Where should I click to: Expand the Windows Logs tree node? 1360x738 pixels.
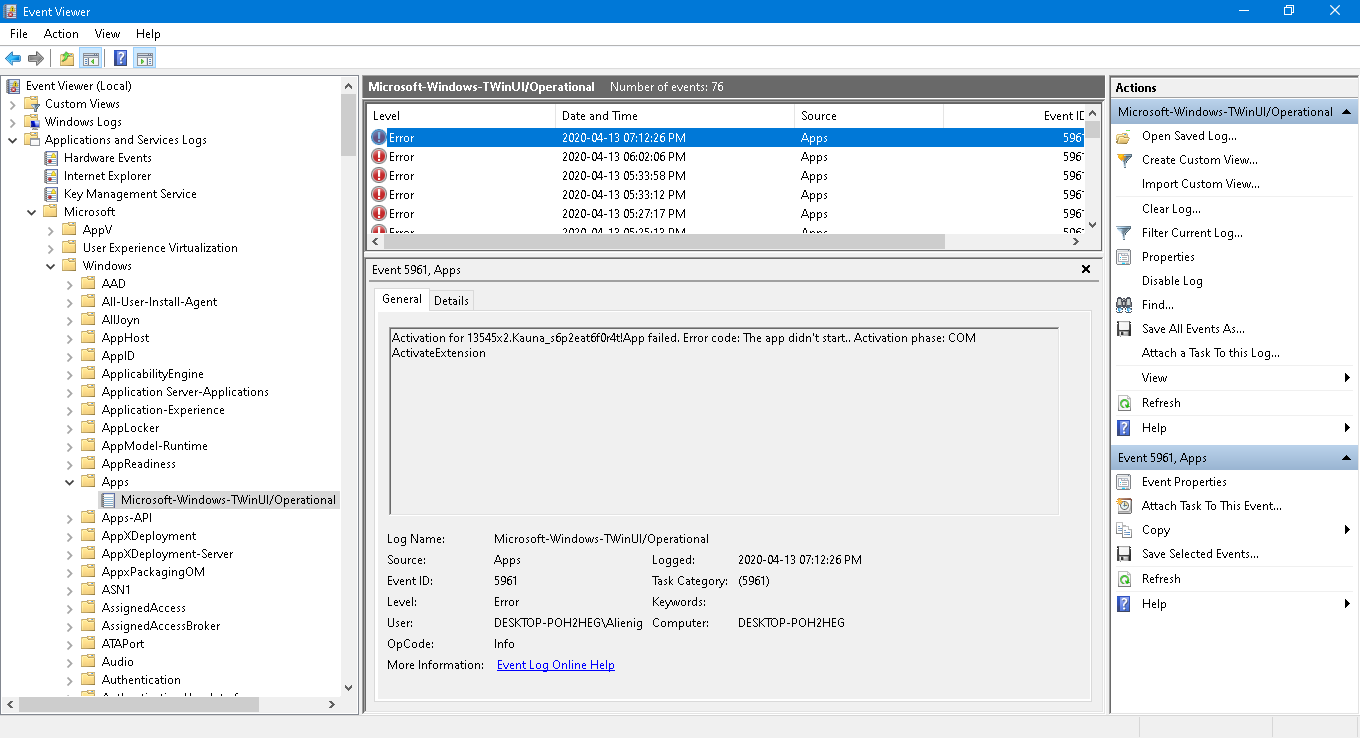point(12,122)
